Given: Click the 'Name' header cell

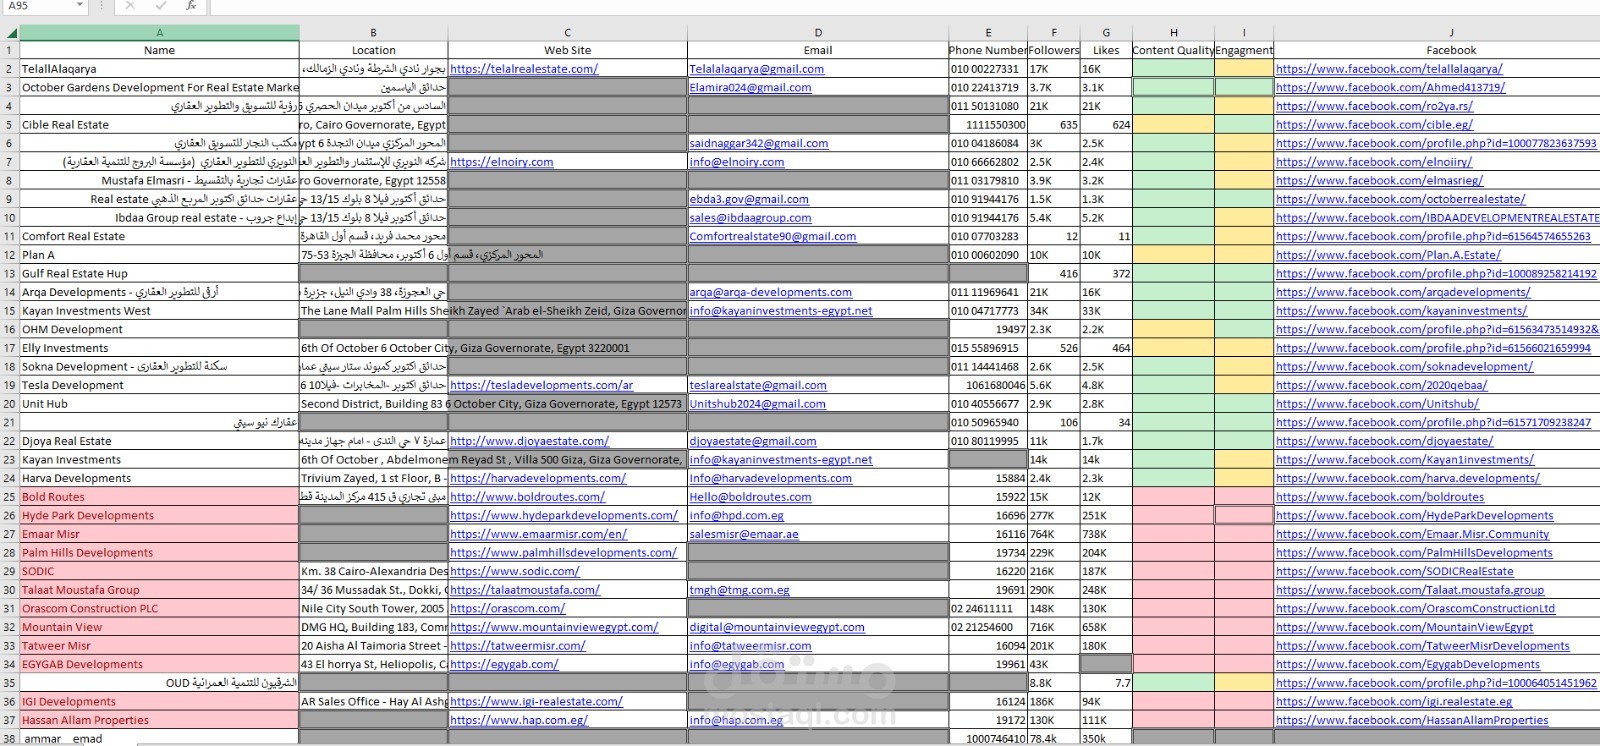Looking at the screenshot, I should tap(159, 50).
